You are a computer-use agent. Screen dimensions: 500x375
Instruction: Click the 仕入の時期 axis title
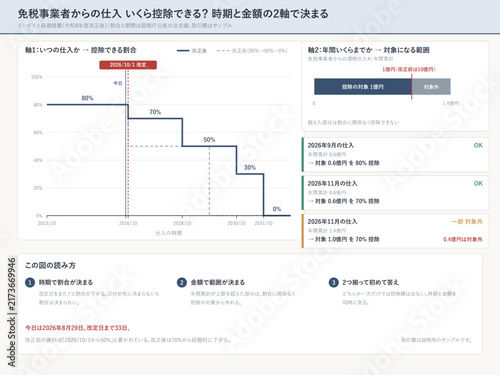point(169,233)
